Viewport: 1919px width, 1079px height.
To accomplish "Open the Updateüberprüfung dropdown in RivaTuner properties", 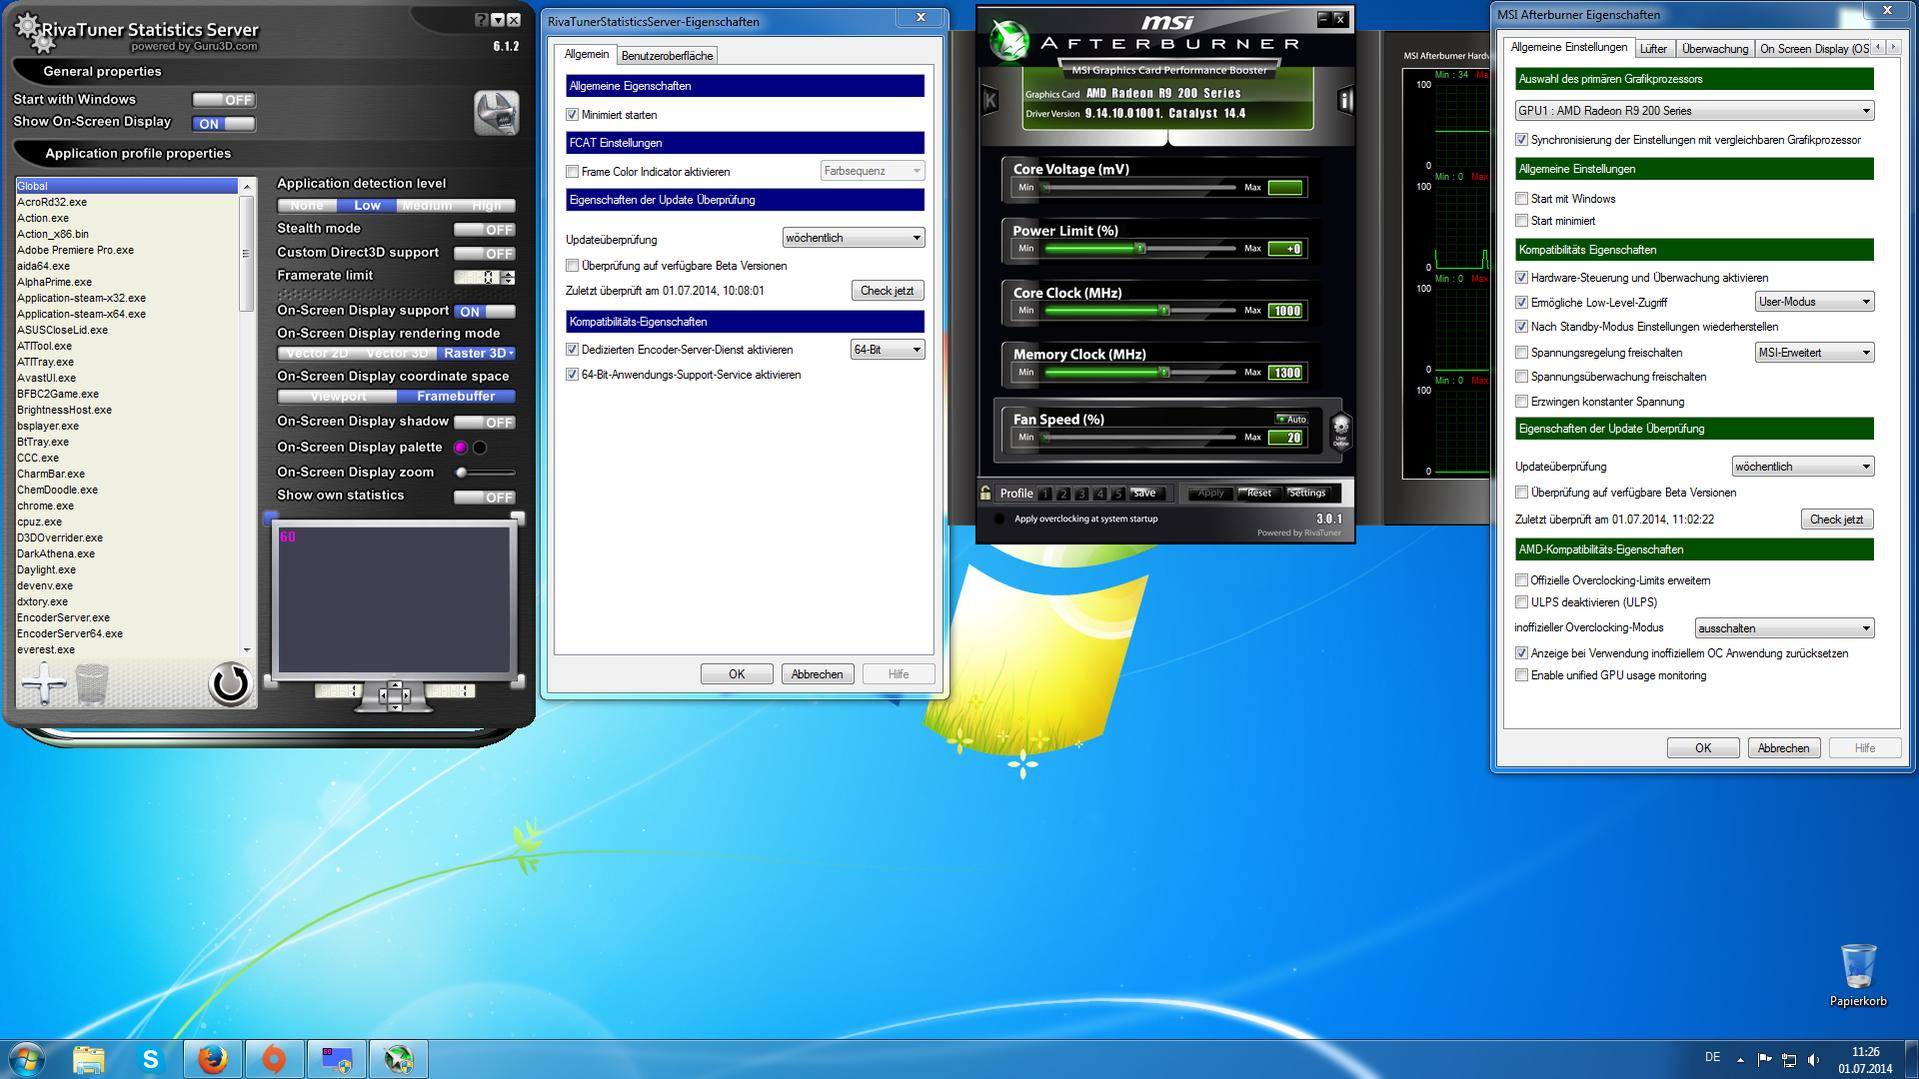I will pos(853,238).
